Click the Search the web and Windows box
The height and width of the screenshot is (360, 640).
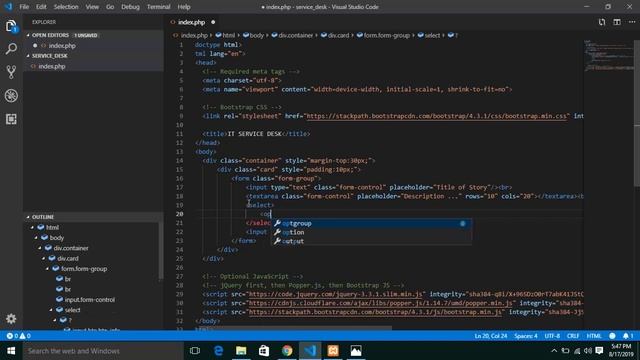[x=103, y=351]
